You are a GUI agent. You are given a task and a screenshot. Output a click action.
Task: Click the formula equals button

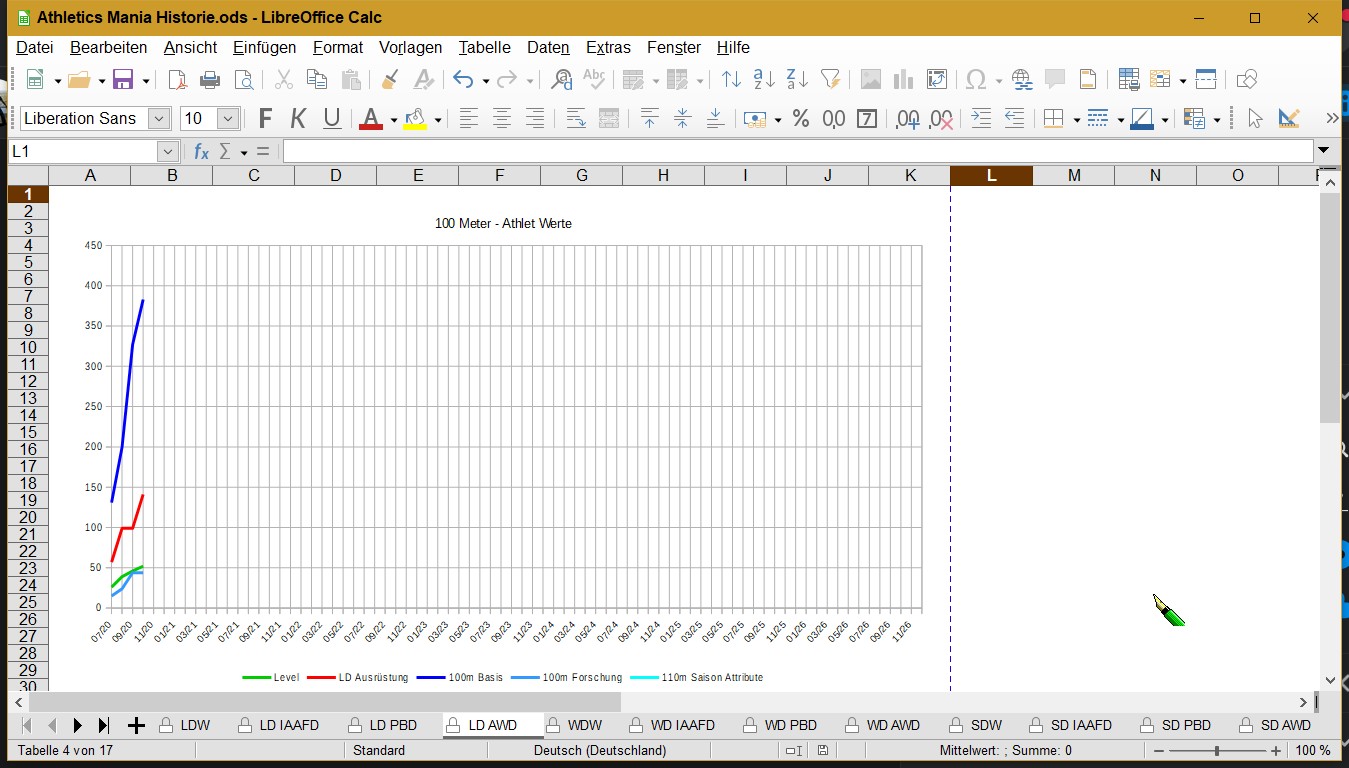point(263,151)
